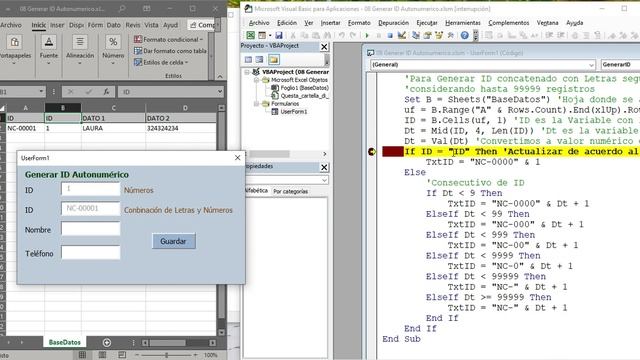Screen dimensions: 640x360
Task: Click the Reset stop square icon in VBA toolbar
Action: pyautogui.click(x=390, y=36)
